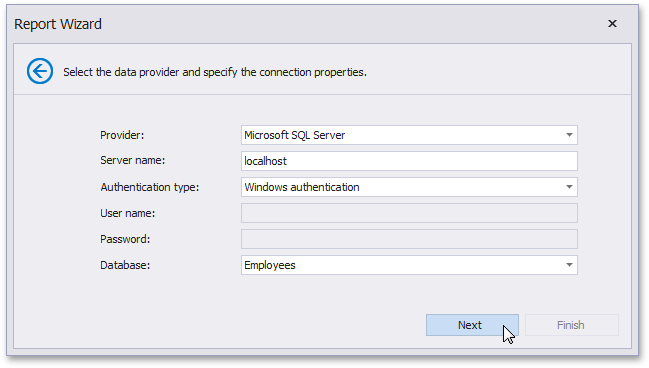Click the Report Wizard title text

coord(58,24)
